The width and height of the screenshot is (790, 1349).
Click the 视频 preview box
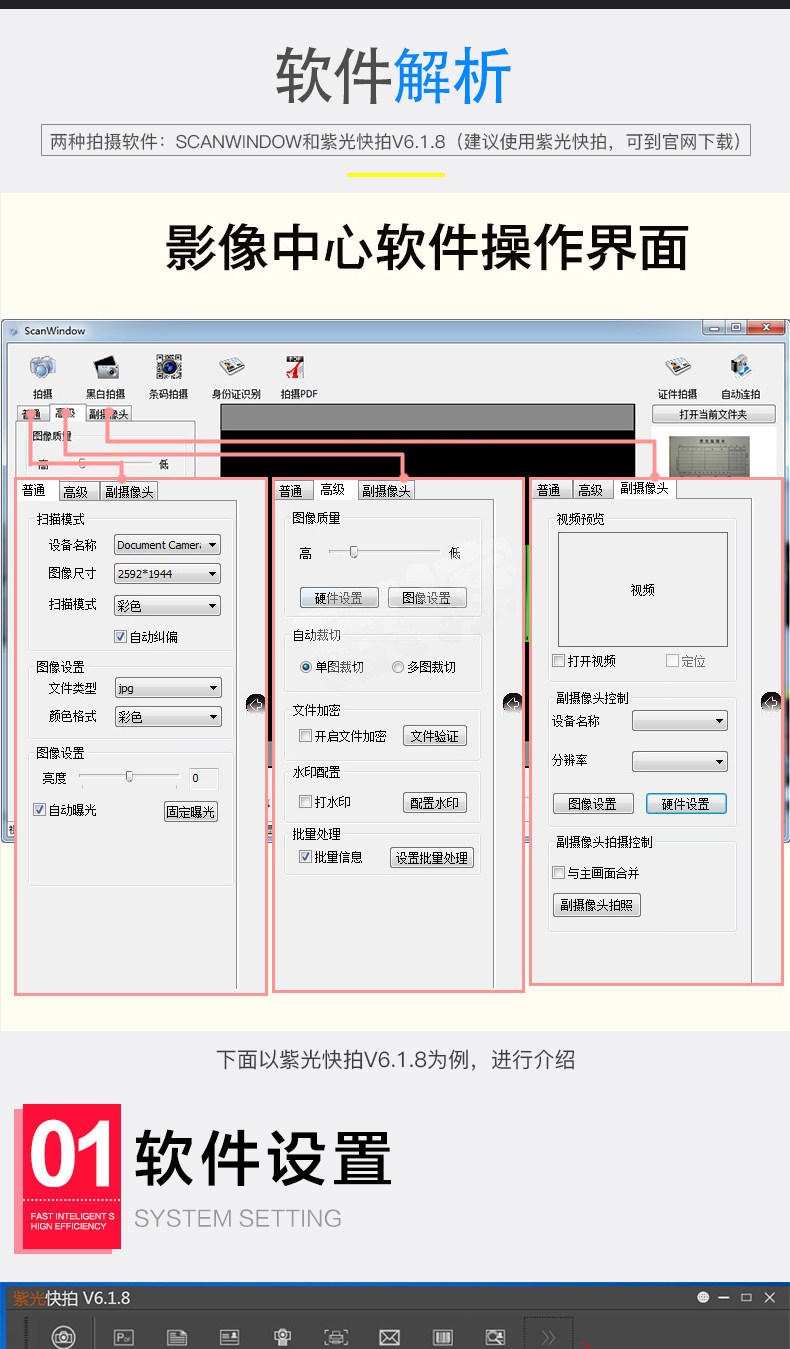pos(642,590)
